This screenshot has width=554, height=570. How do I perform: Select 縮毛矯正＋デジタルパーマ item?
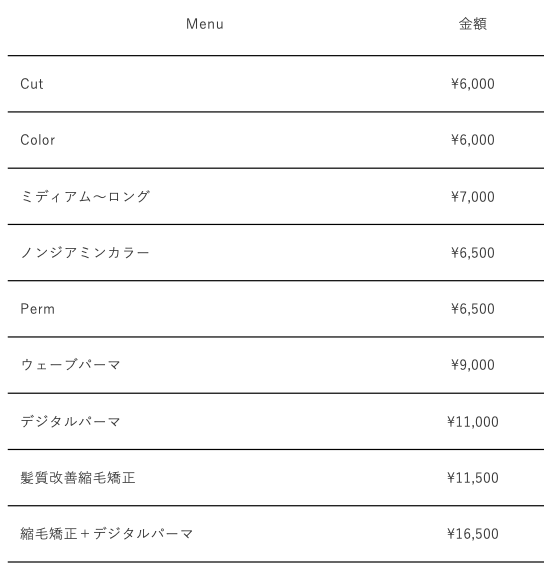click(x=107, y=534)
